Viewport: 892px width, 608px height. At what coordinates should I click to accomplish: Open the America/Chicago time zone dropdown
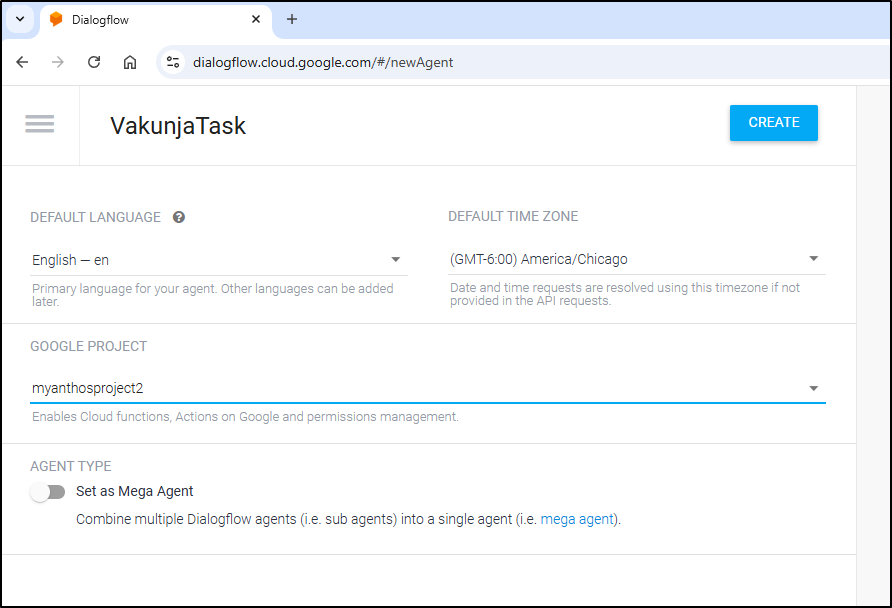(637, 259)
